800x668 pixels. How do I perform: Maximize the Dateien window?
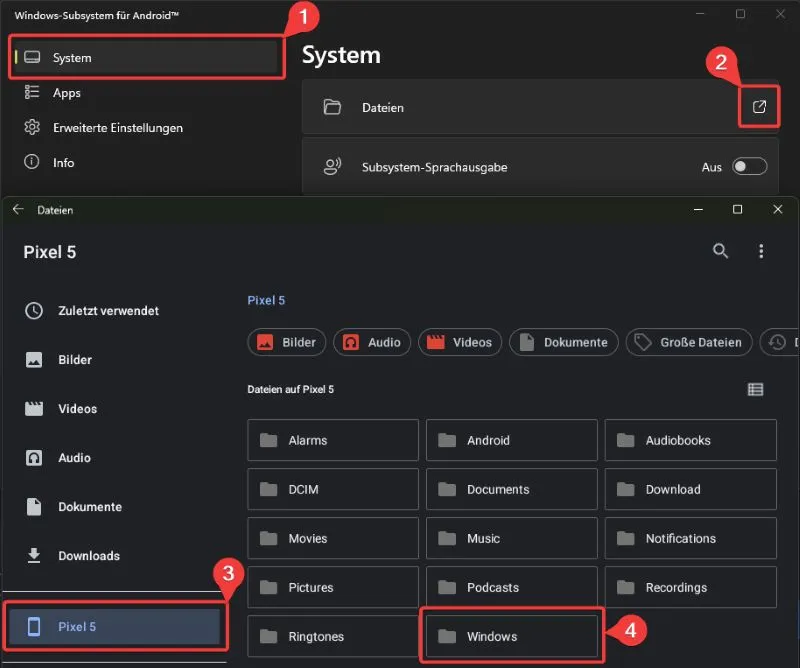coord(737,209)
